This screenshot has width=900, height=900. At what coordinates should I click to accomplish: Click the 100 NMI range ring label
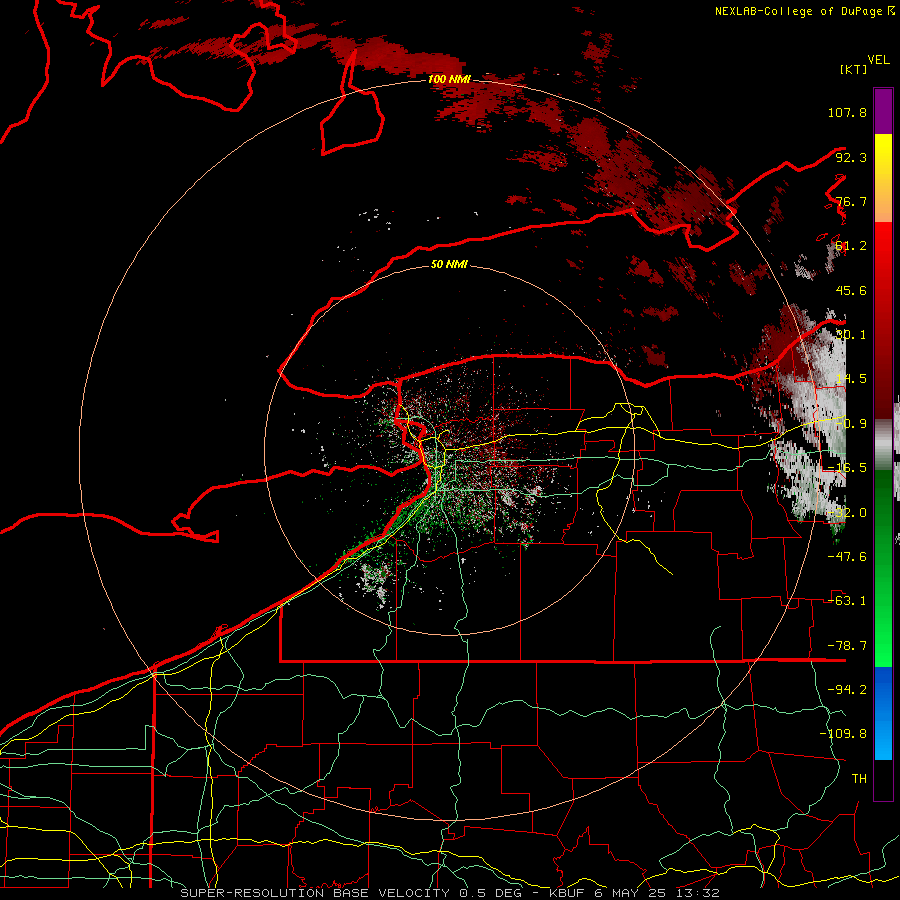point(449,79)
